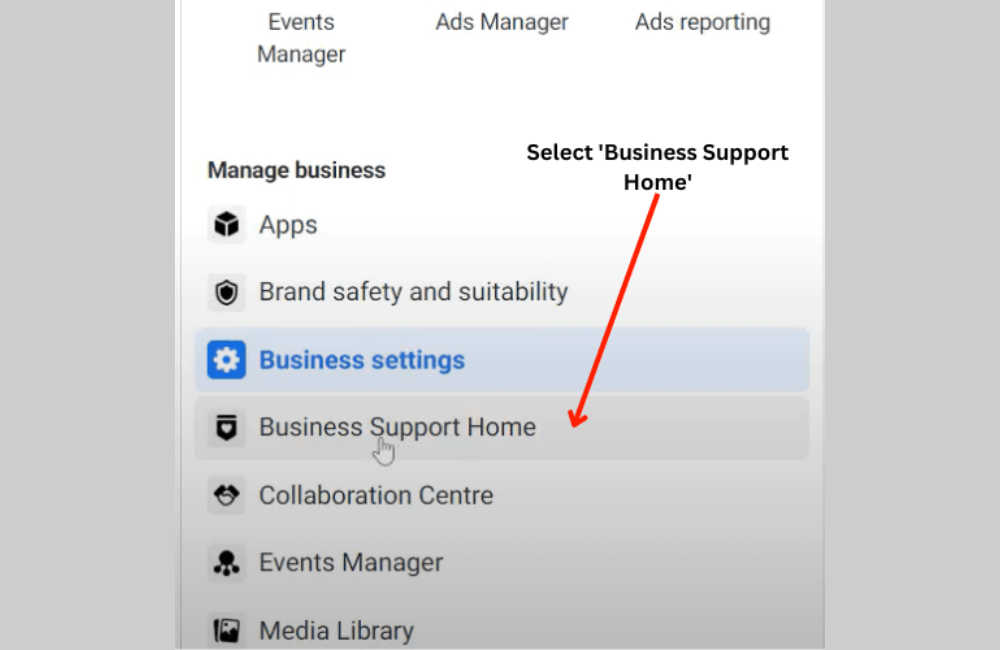Open Events Manager from the sidebar list
The width and height of the screenshot is (1000, 650).
click(350, 562)
